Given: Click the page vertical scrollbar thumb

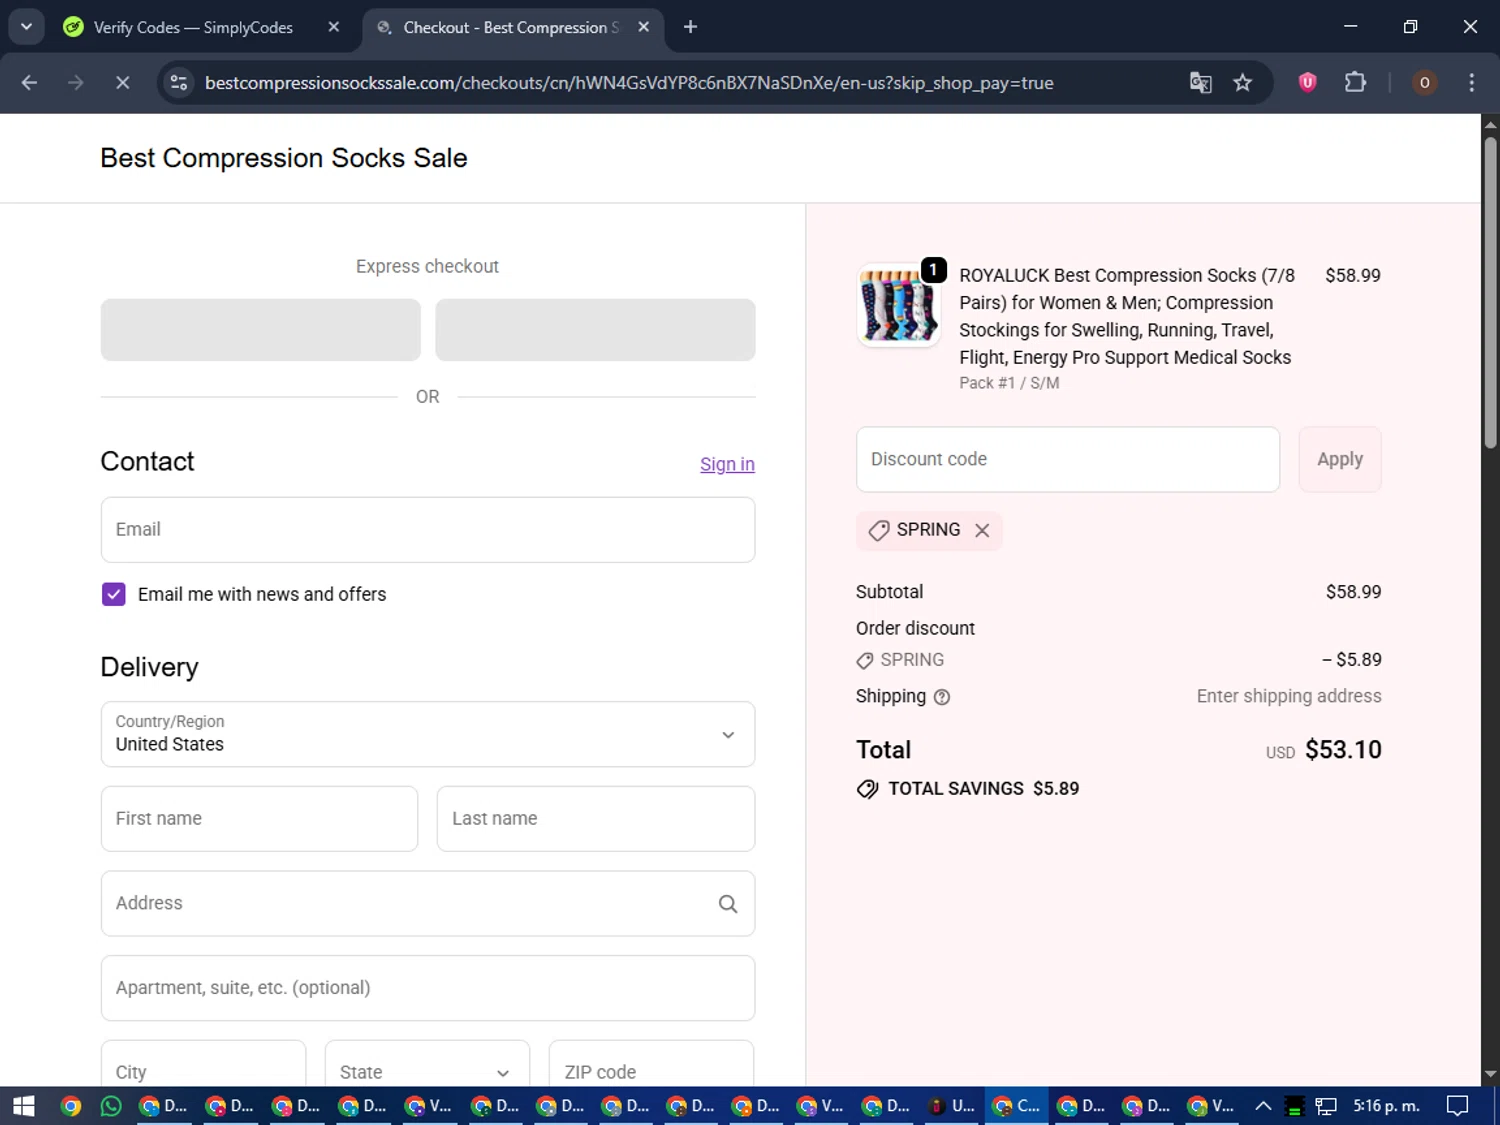Looking at the screenshot, I should click(1490, 292).
